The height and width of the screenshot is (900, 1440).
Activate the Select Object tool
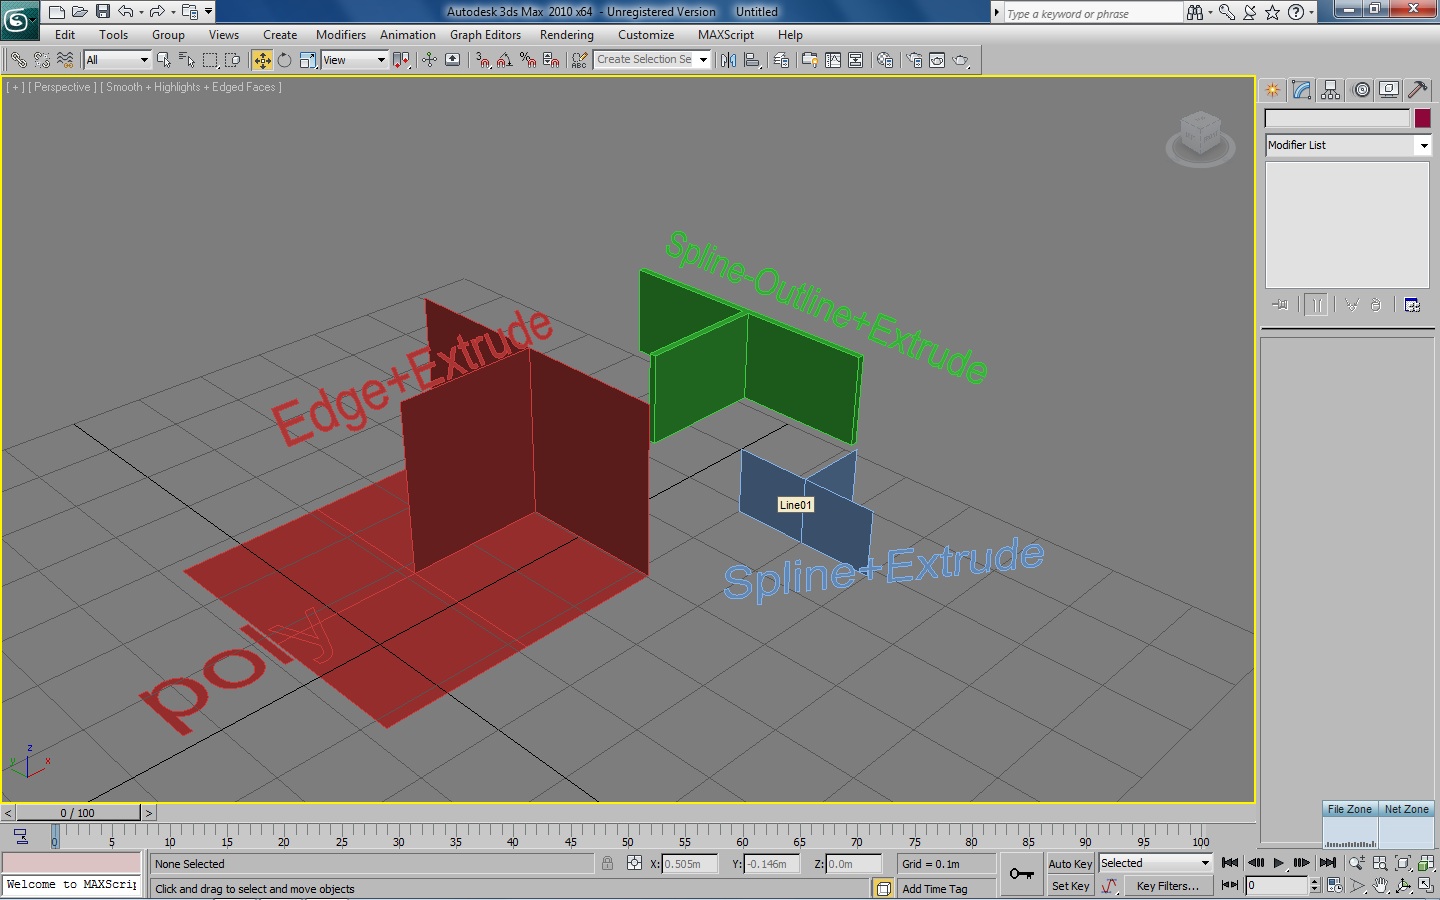tap(164, 60)
